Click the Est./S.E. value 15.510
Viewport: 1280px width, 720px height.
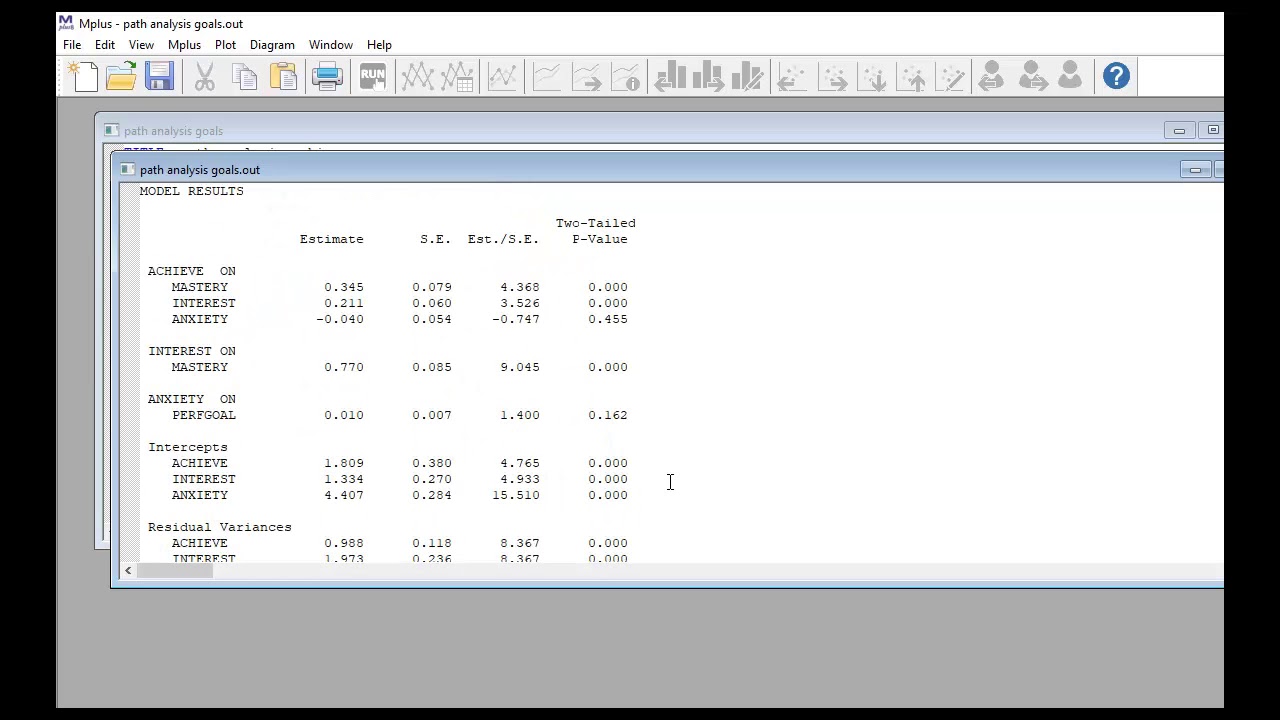516,495
